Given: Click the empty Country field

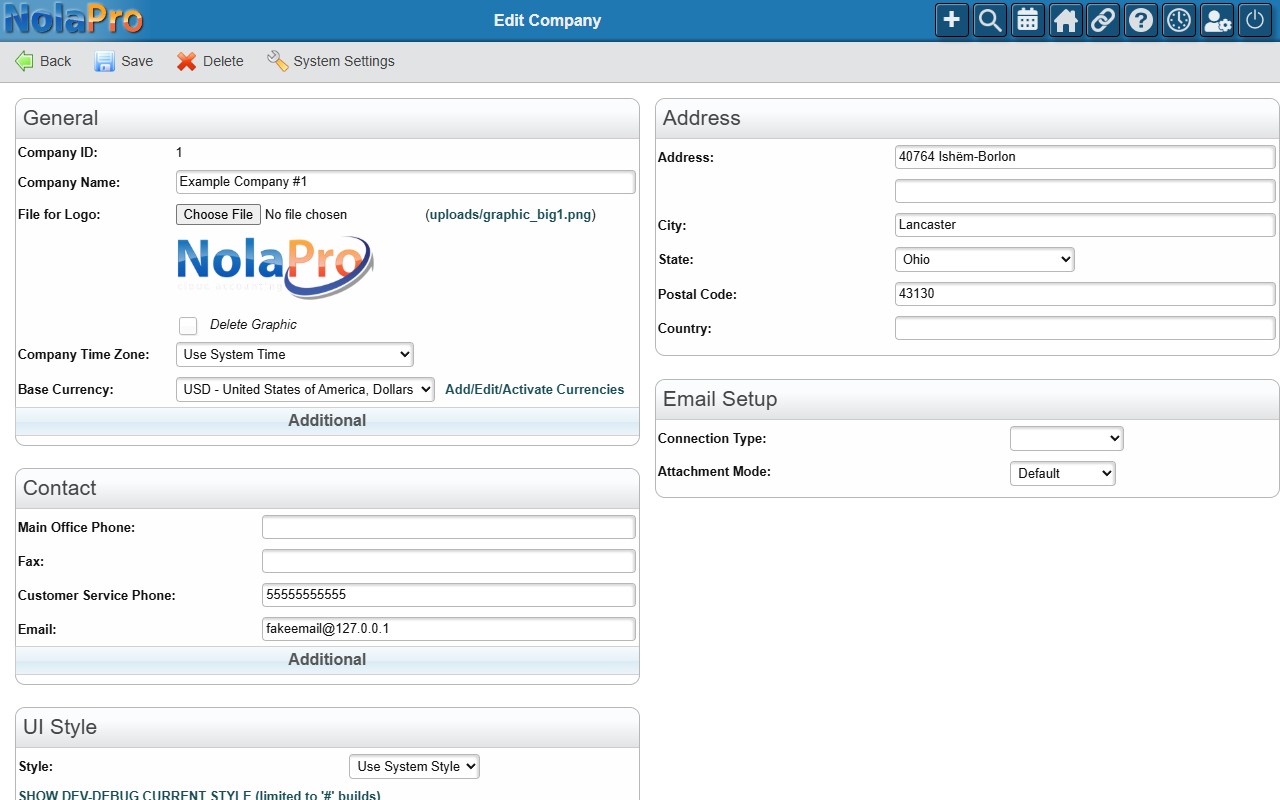Looking at the screenshot, I should click(1085, 328).
